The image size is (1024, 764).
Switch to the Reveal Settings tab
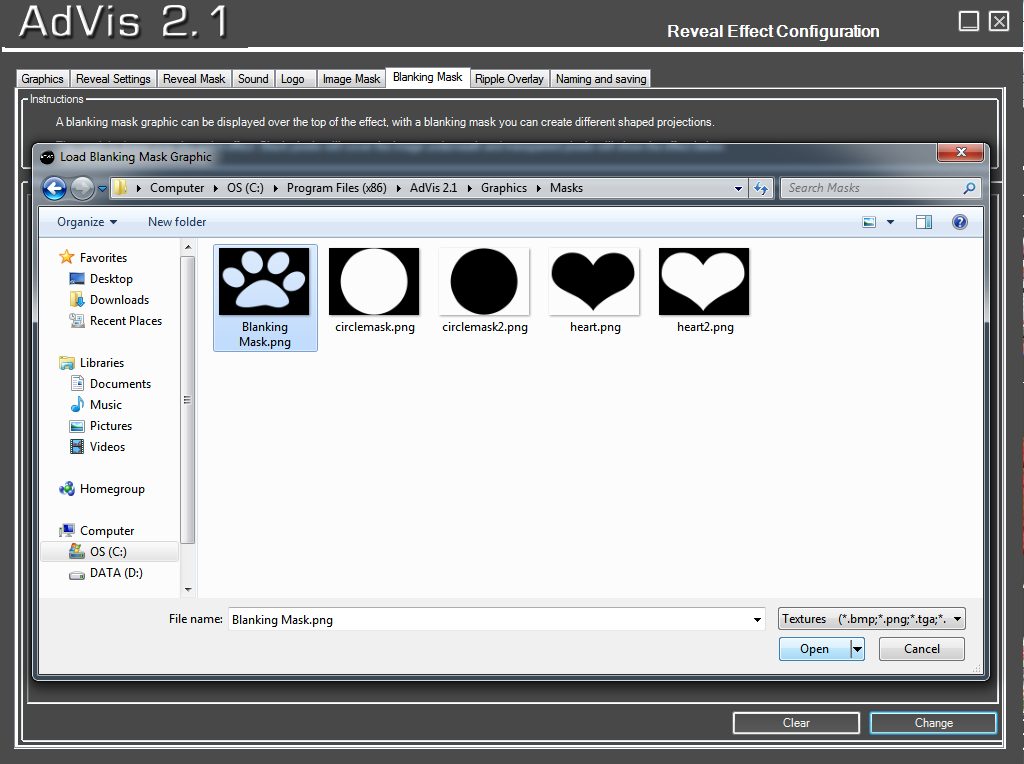(113, 79)
